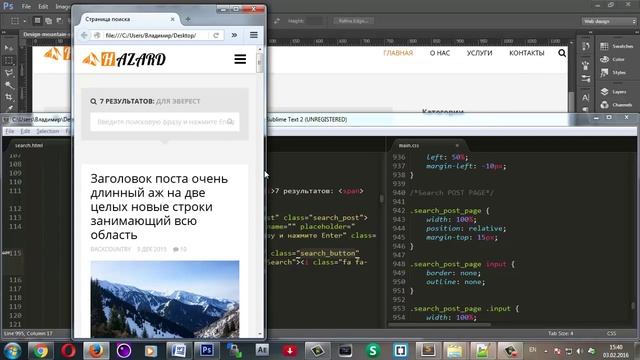Open the Layers panel

click(x=614, y=91)
